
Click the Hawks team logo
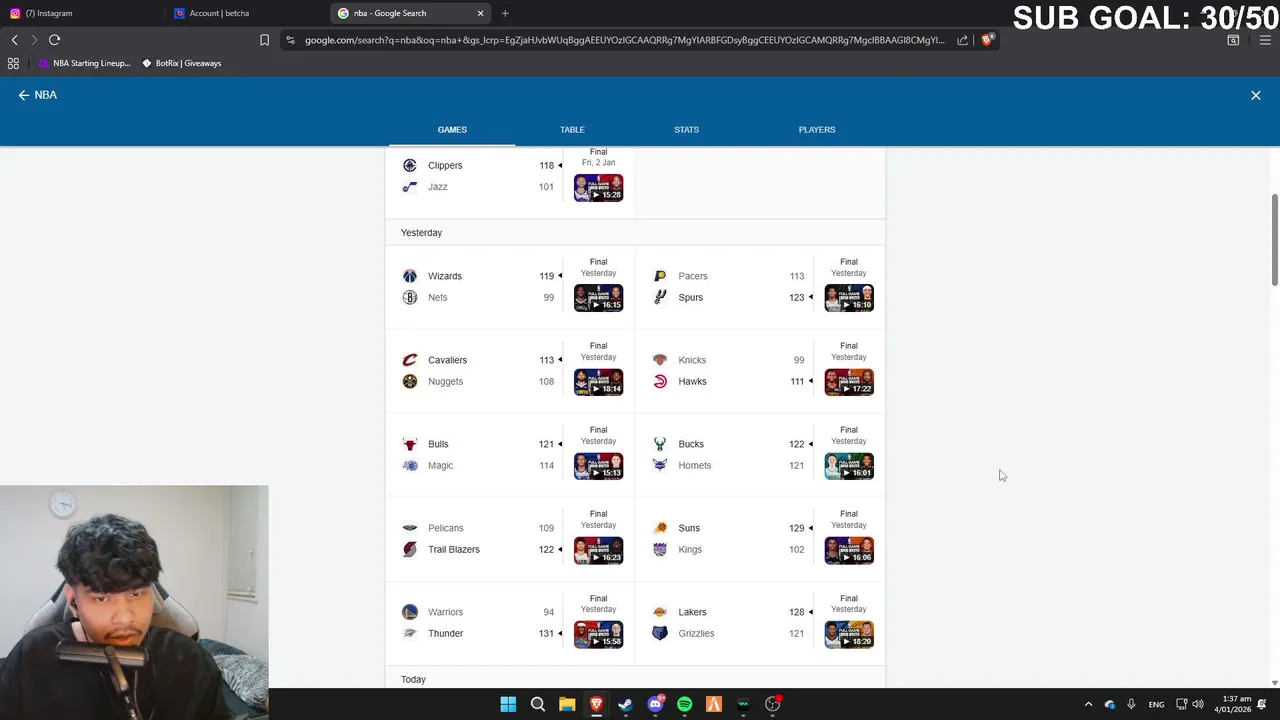point(659,381)
